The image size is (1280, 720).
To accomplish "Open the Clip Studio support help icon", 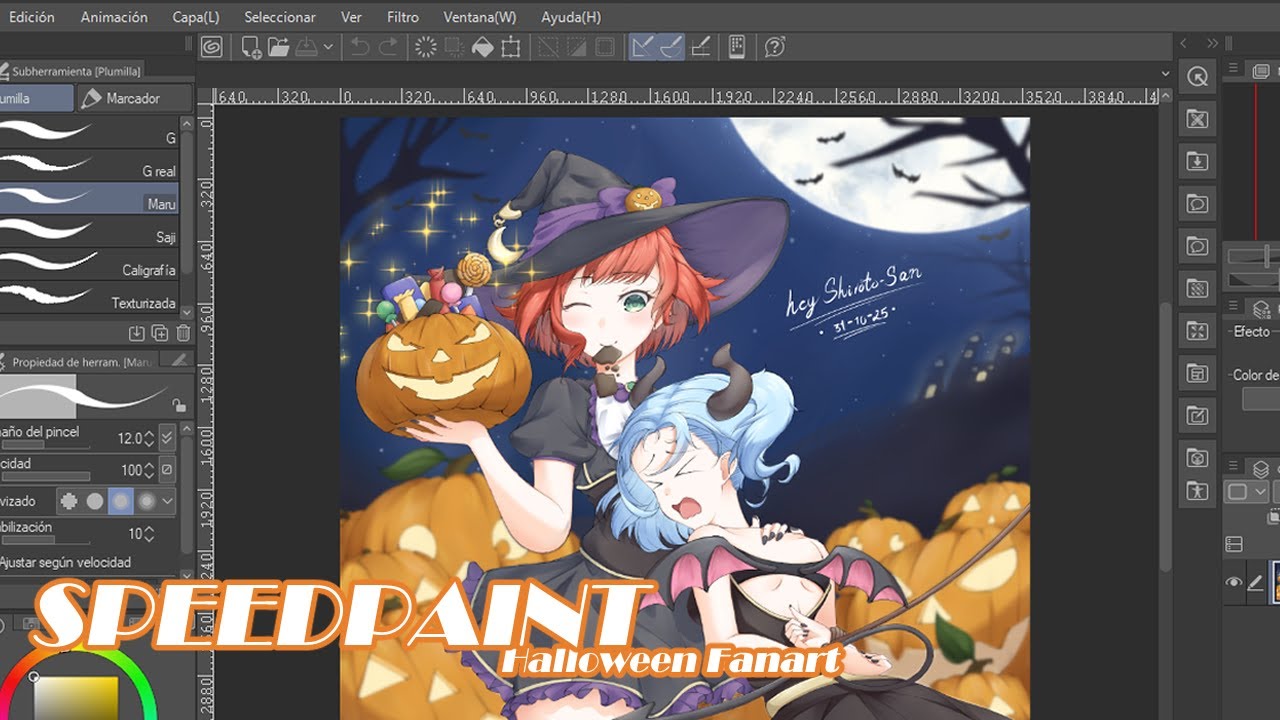I will pos(774,47).
